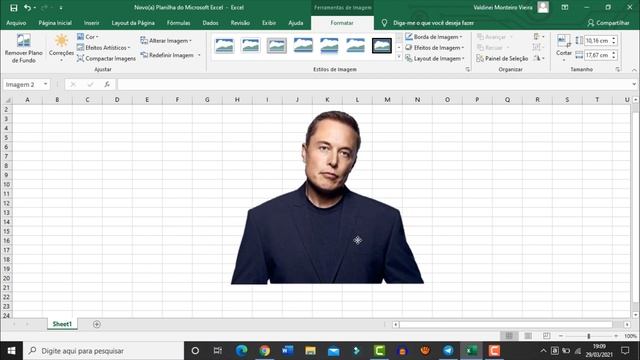Click the zoom in plus button

pyautogui.click(x=616, y=336)
